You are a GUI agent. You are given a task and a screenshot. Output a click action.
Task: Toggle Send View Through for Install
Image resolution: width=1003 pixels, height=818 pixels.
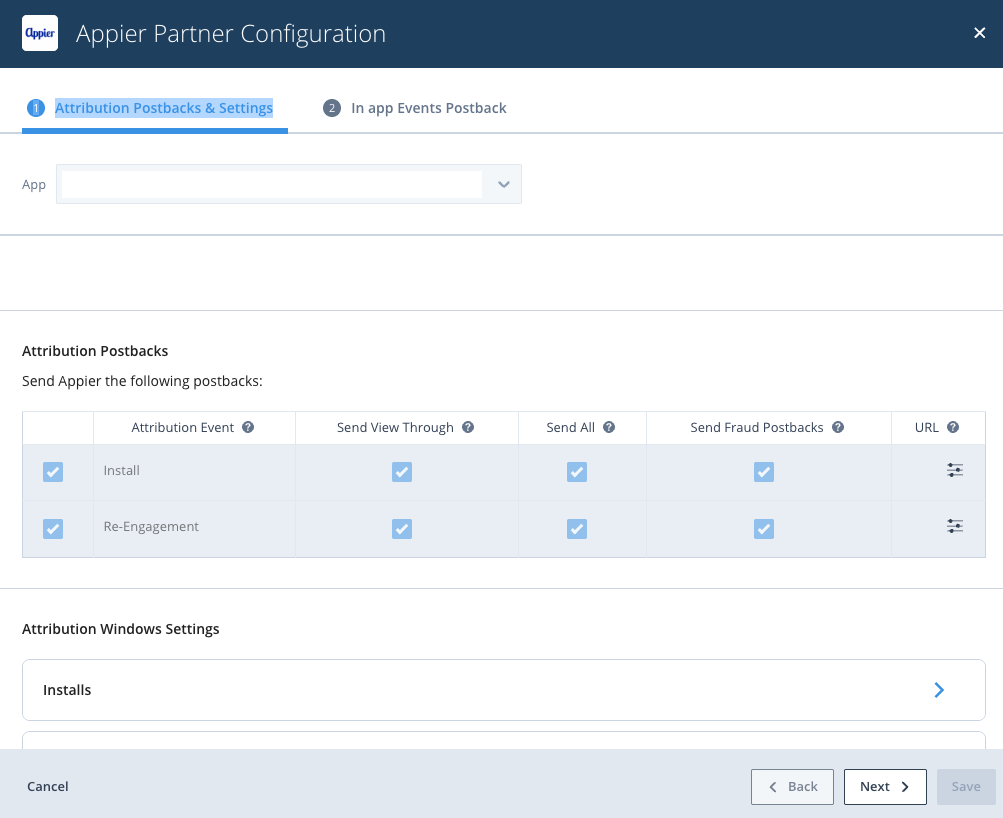point(402,472)
